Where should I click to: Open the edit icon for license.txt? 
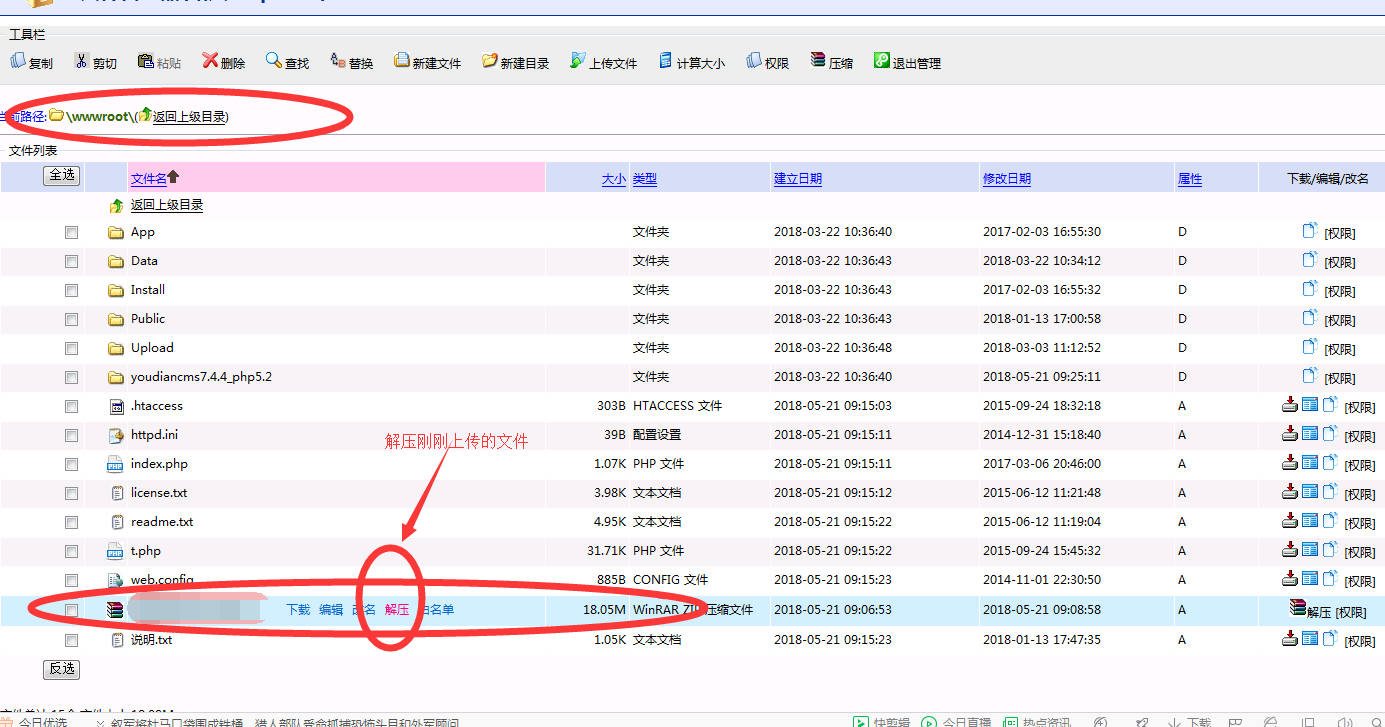pos(1310,492)
